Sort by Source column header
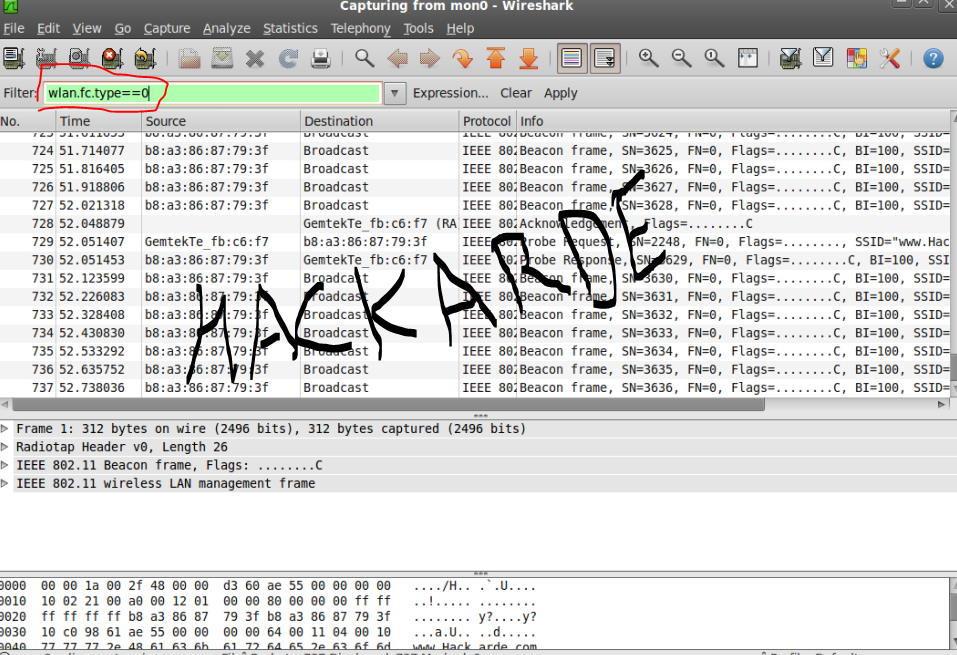The image size is (957, 655). point(220,121)
